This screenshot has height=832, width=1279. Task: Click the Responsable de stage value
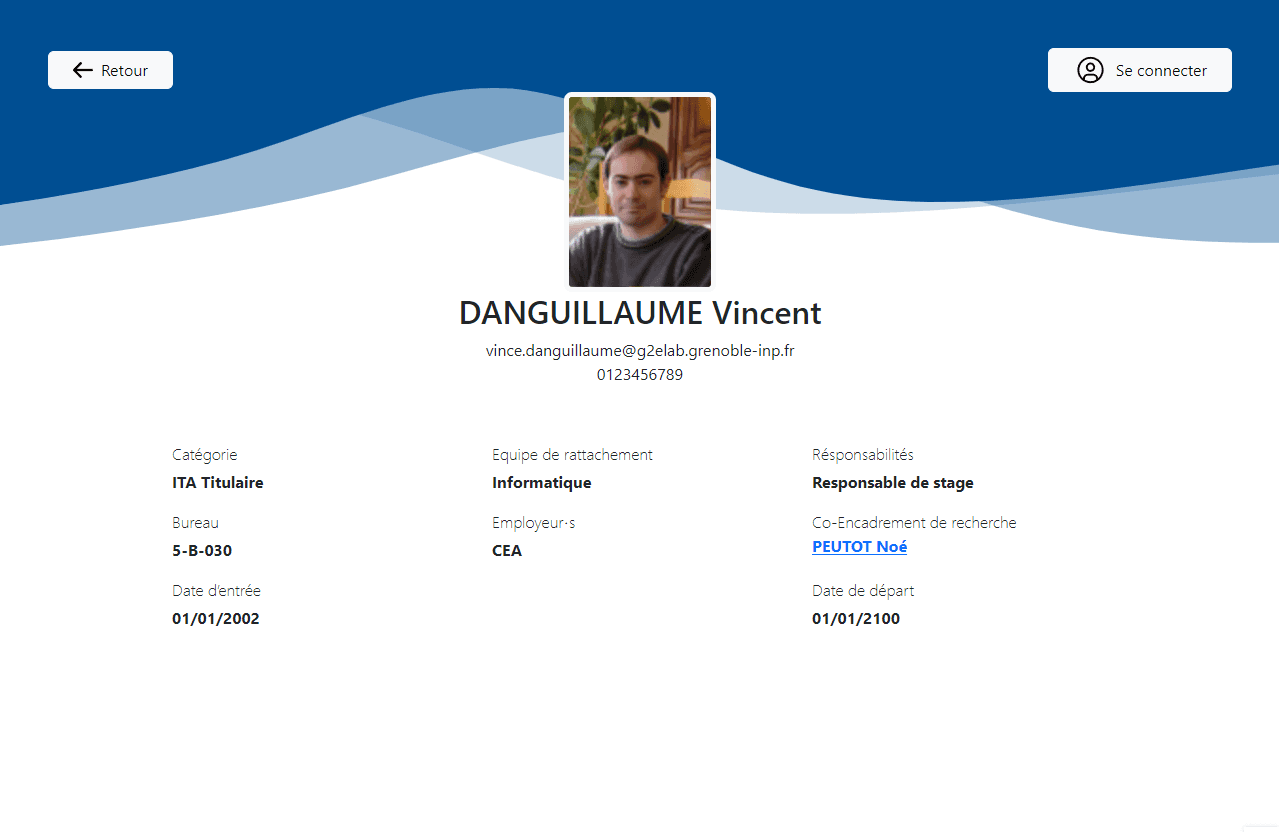click(893, 483)
